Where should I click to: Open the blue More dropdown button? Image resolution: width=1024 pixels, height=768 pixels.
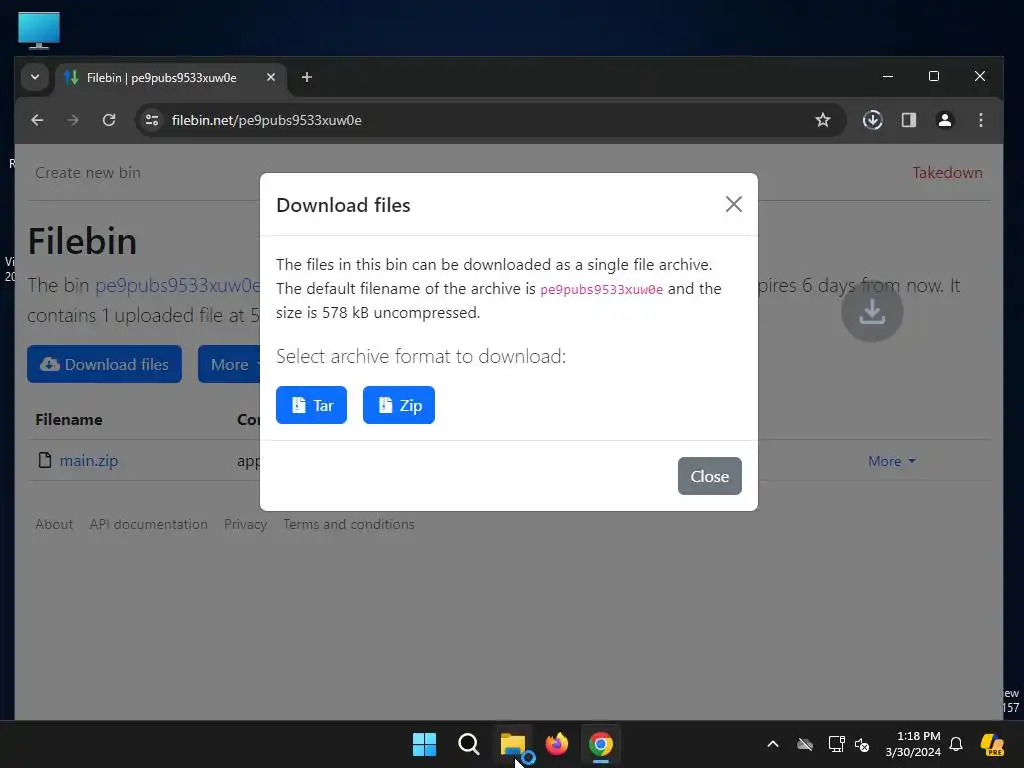point(230,364)
